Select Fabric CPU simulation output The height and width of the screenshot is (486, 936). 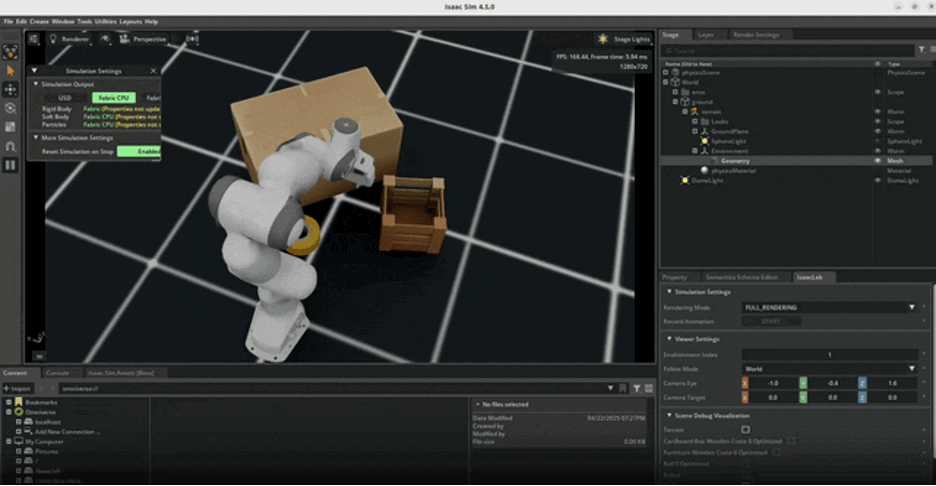[113, 98]
